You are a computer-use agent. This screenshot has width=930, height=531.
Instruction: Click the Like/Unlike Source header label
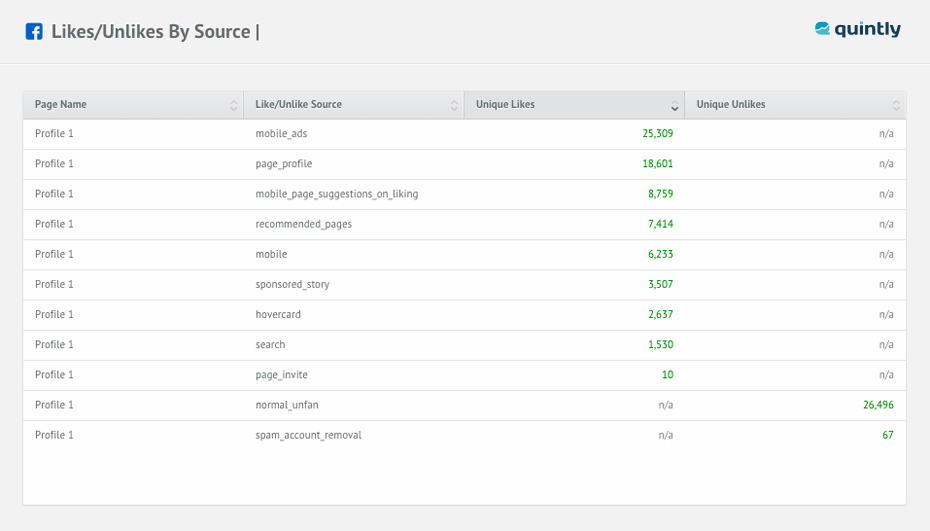[298, 104]
